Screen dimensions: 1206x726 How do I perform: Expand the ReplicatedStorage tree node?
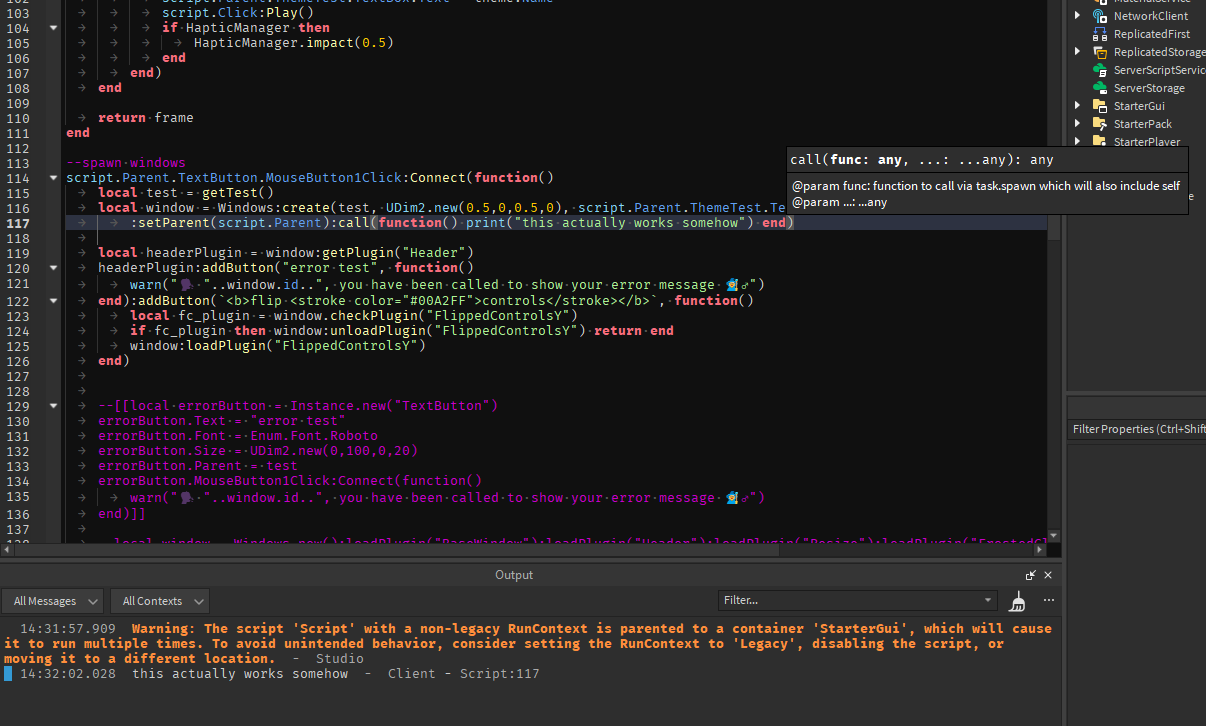tap(1075, 51)
